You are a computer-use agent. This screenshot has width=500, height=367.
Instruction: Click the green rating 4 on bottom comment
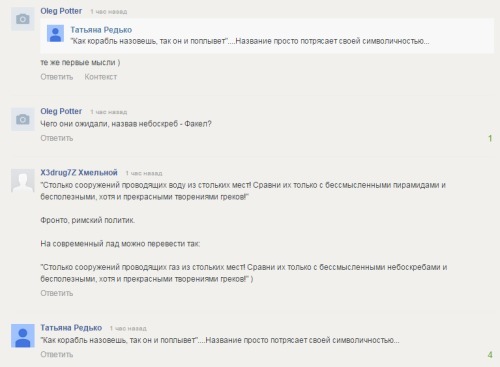coord(490,355)
